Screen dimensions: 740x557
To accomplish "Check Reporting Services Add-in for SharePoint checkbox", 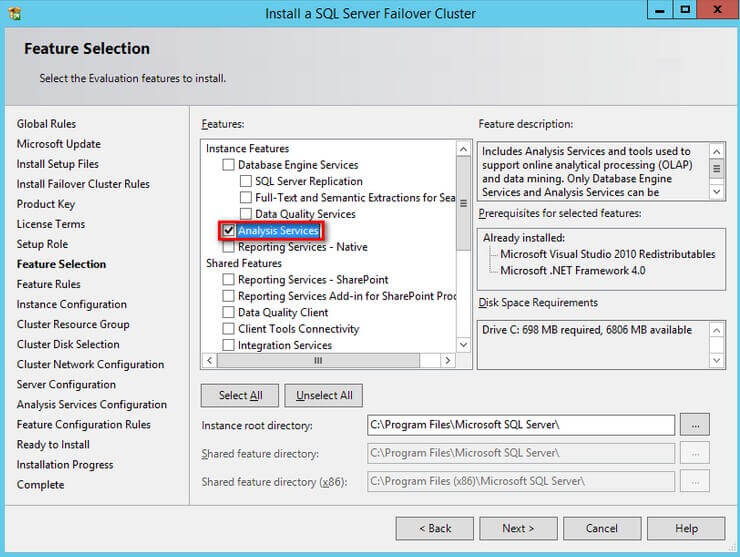I will point(228,296).
